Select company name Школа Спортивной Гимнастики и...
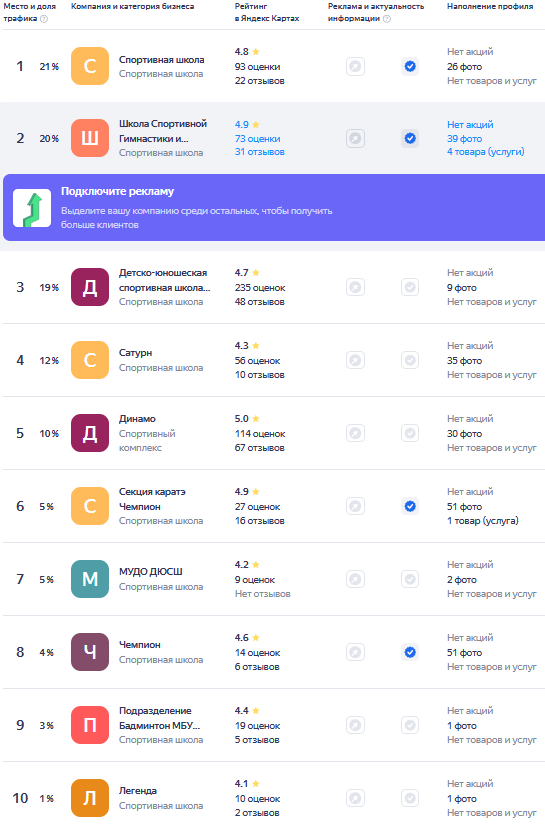 163,131
